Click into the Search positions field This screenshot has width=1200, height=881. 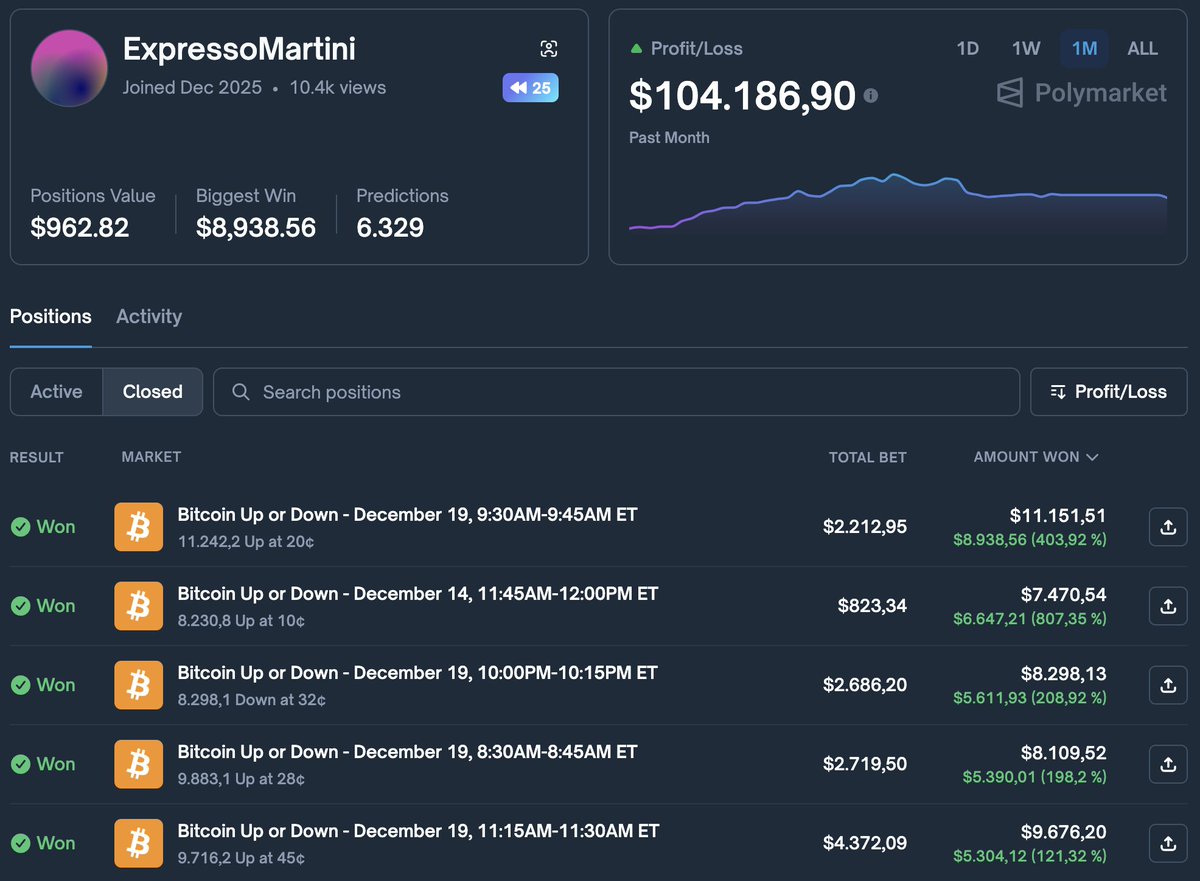[616, 392]
